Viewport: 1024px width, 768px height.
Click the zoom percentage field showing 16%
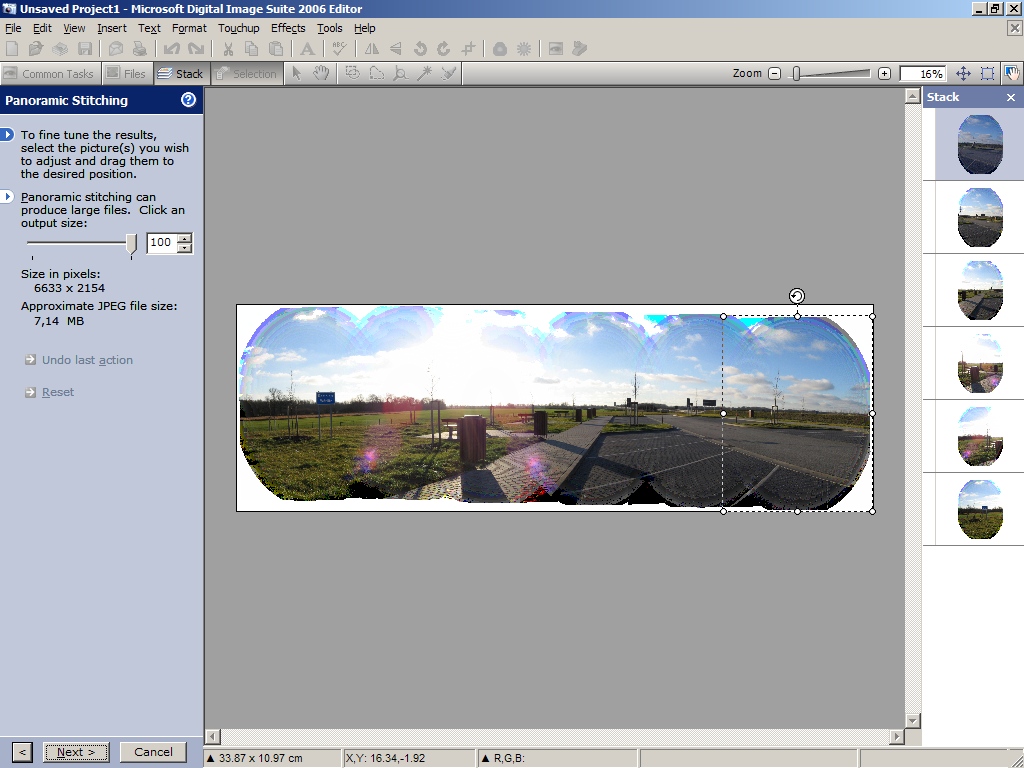923,74
